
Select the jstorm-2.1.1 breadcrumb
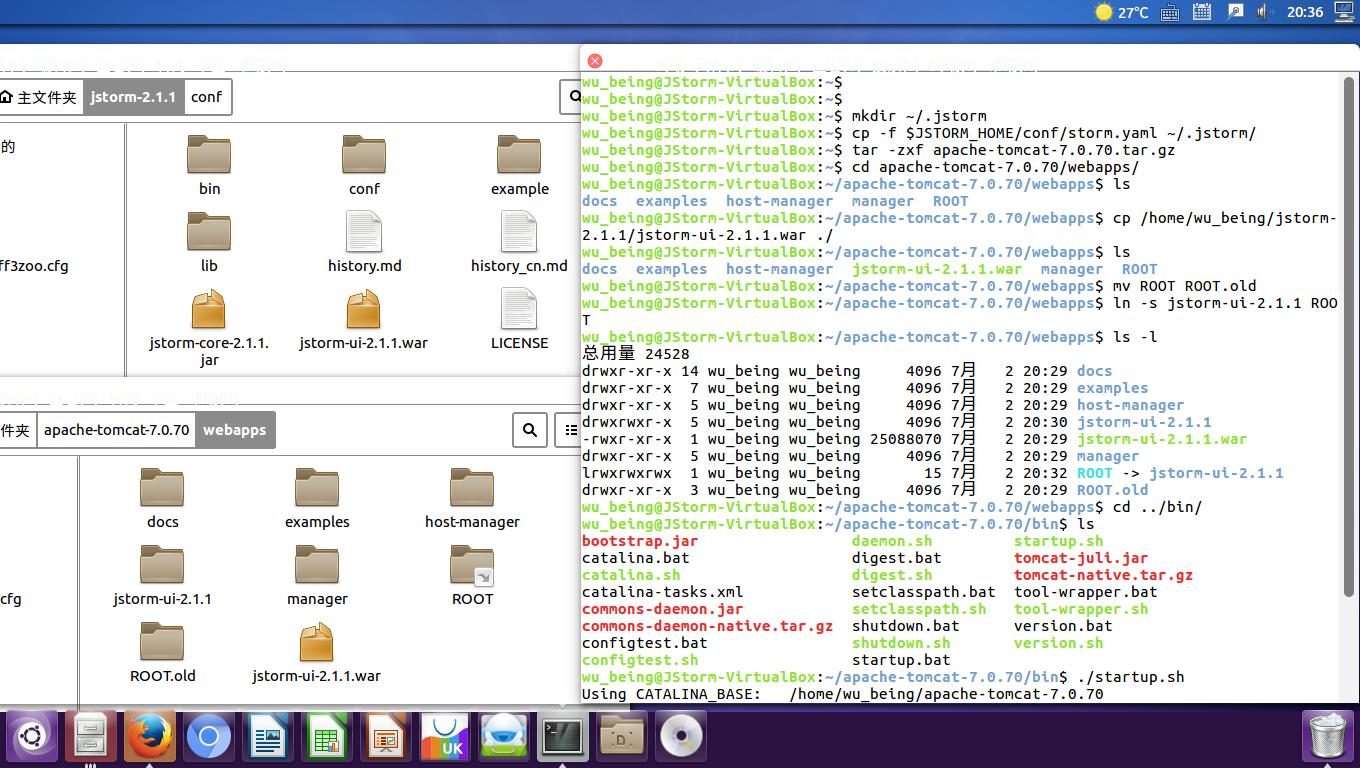[x=133, y=97]
